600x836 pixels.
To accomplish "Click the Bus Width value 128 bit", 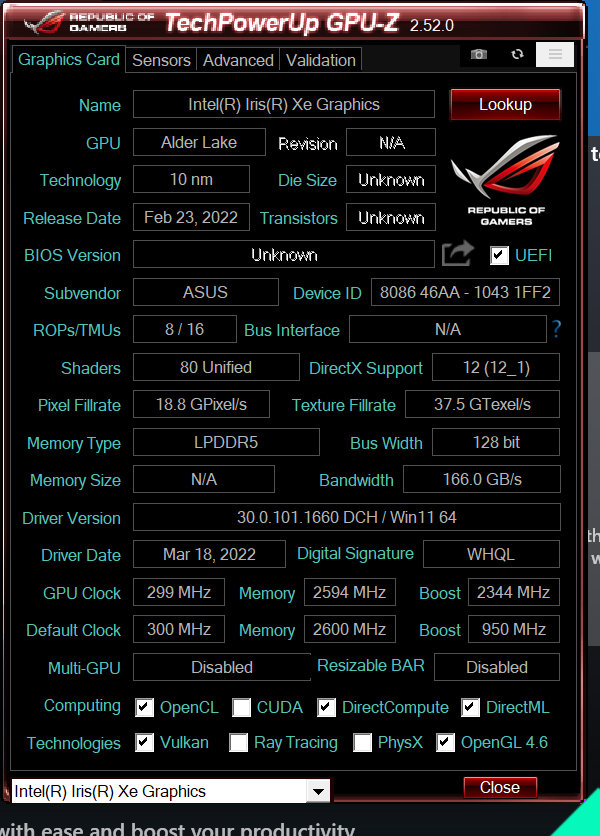I will (x=496, y=442).
